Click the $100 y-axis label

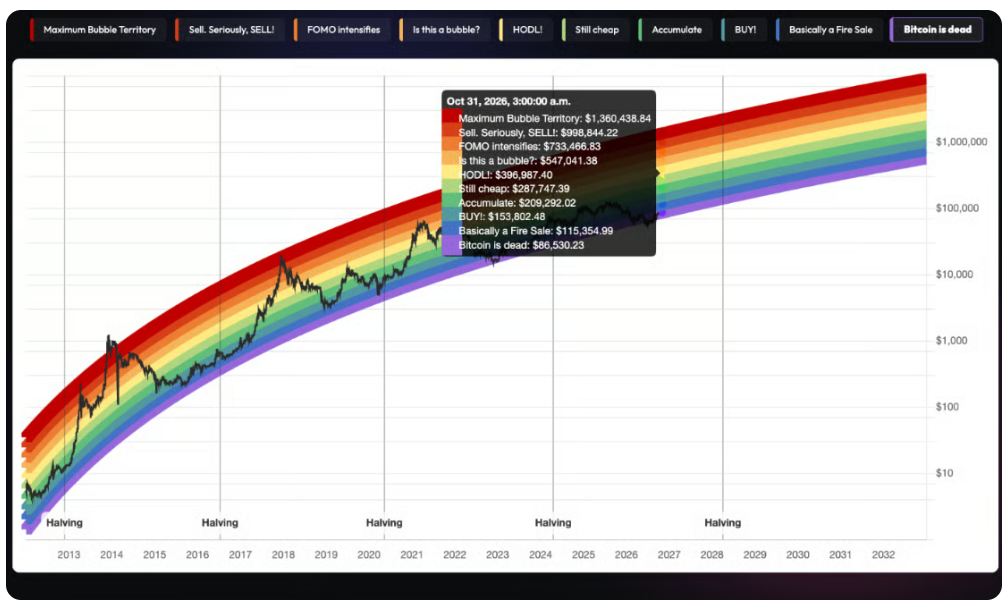(947, 406)
